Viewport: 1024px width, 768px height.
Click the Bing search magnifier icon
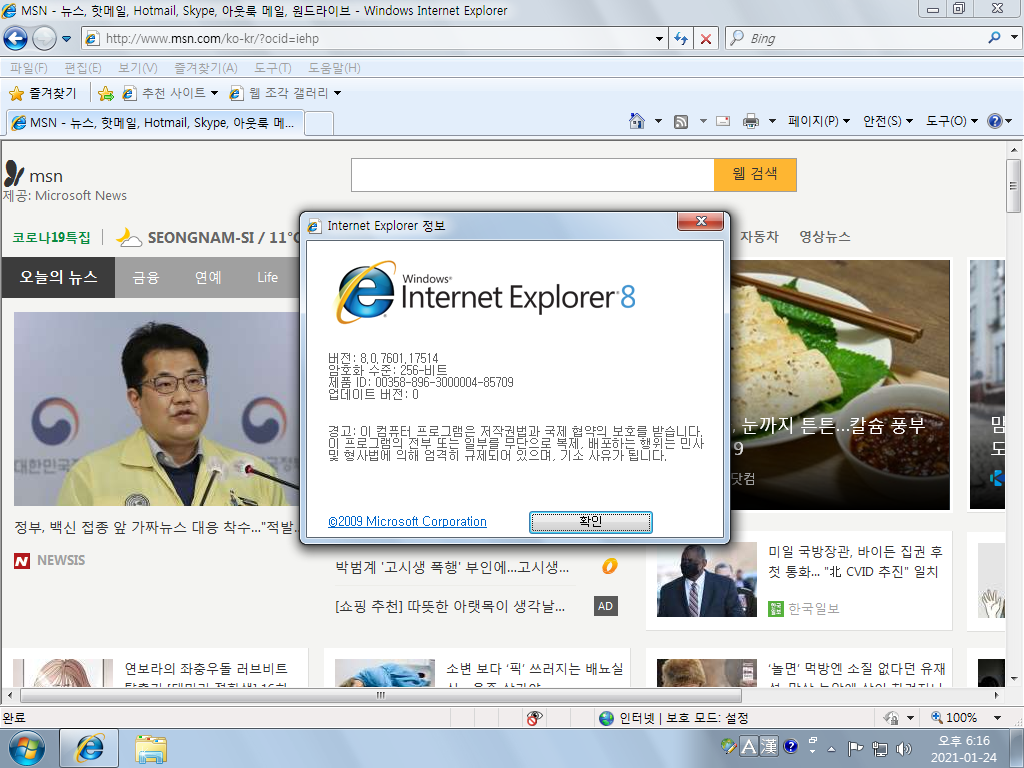pyautogui.click(x=994, y=38)
